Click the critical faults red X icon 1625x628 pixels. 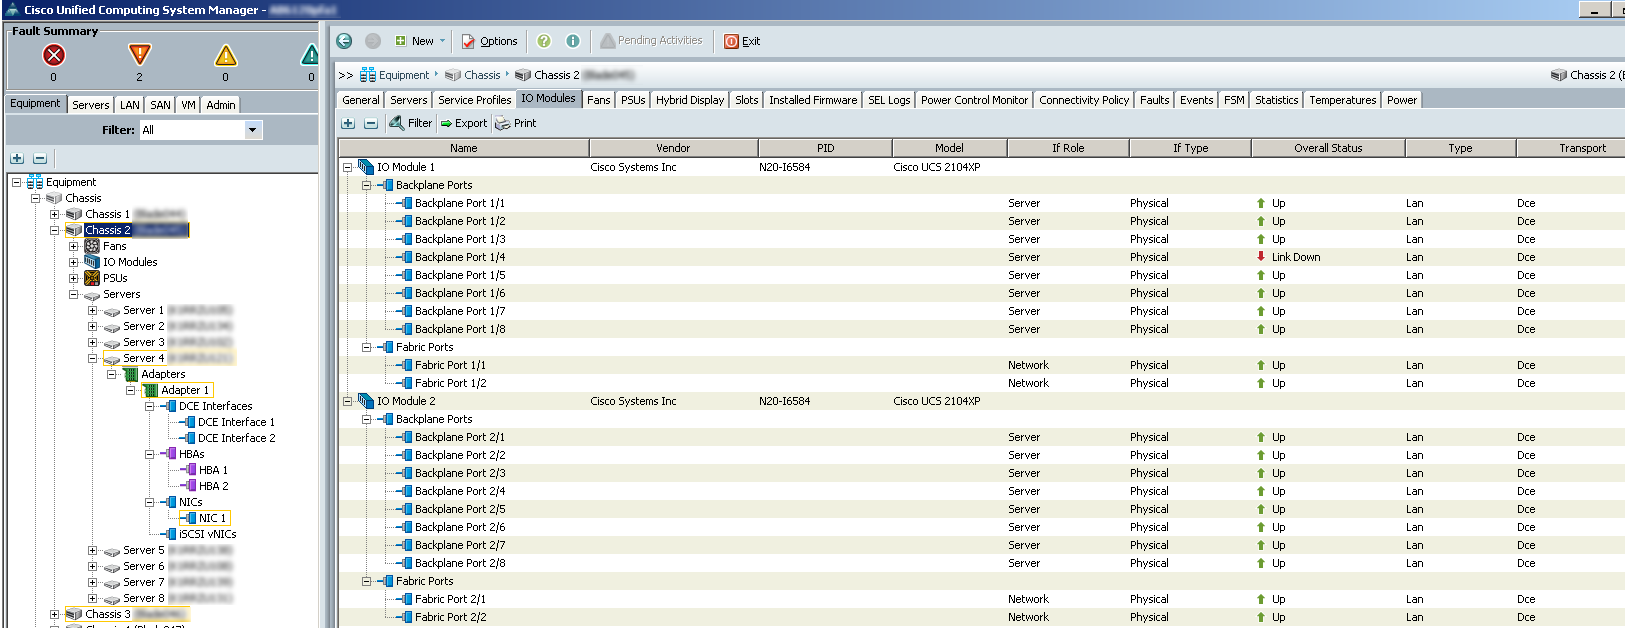(54, 56)
